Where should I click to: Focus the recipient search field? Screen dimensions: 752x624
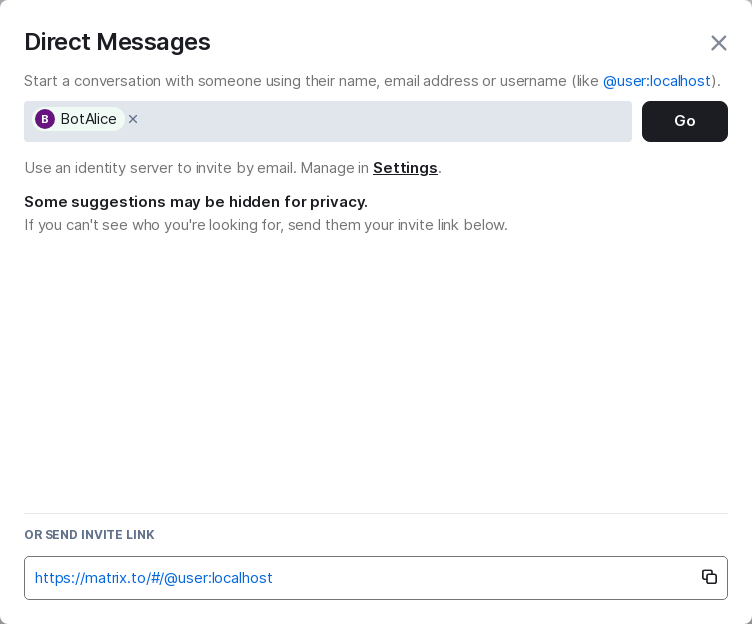[x=385, y=121]
